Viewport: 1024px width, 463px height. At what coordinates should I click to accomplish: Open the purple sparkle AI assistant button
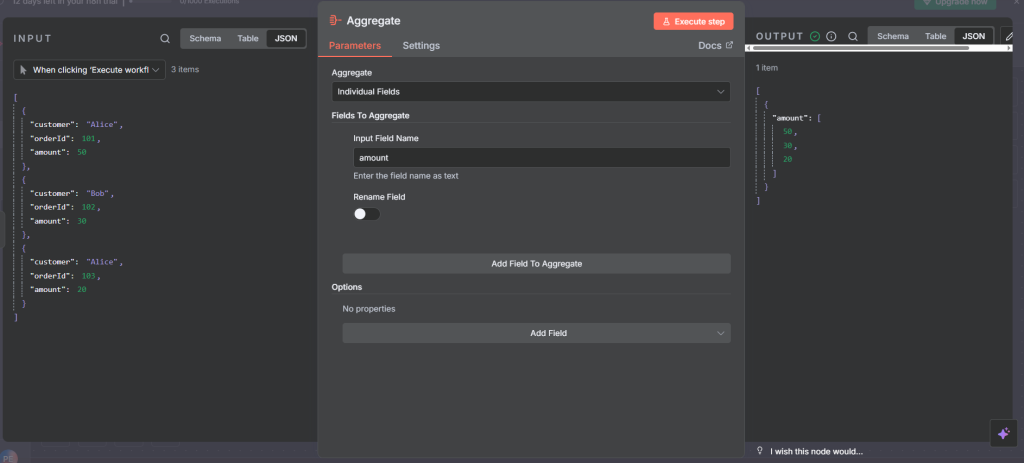(x=1003, y=433)
